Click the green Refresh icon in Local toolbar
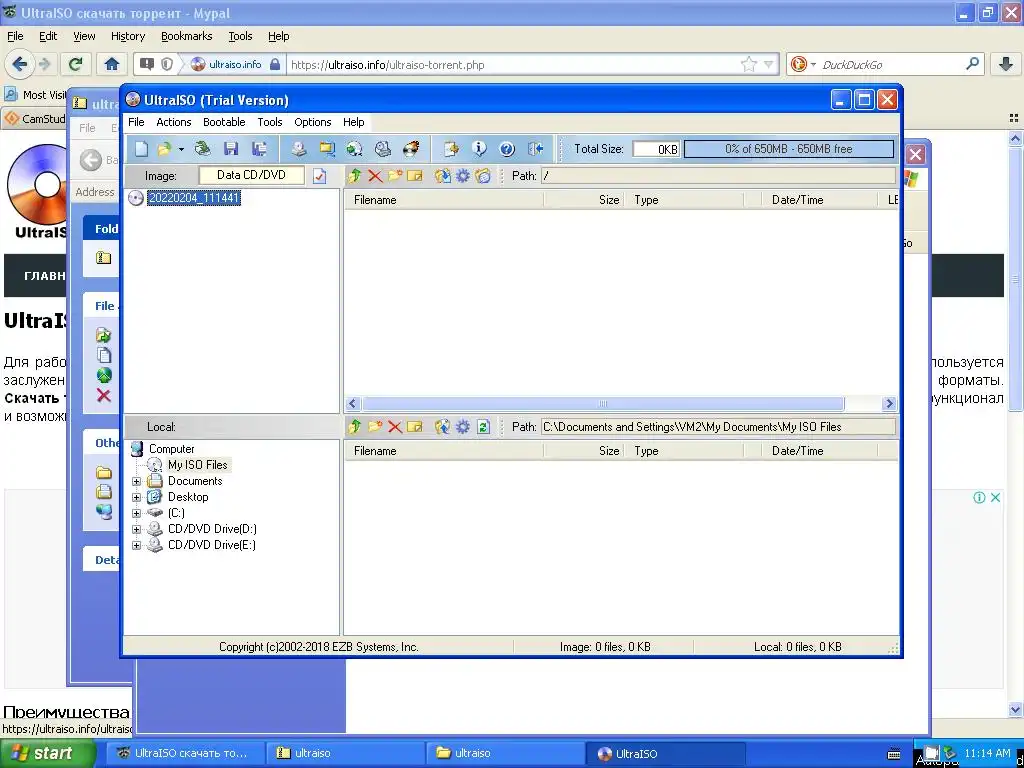The height and width of the screenshot is (768, 1024). 483,426
